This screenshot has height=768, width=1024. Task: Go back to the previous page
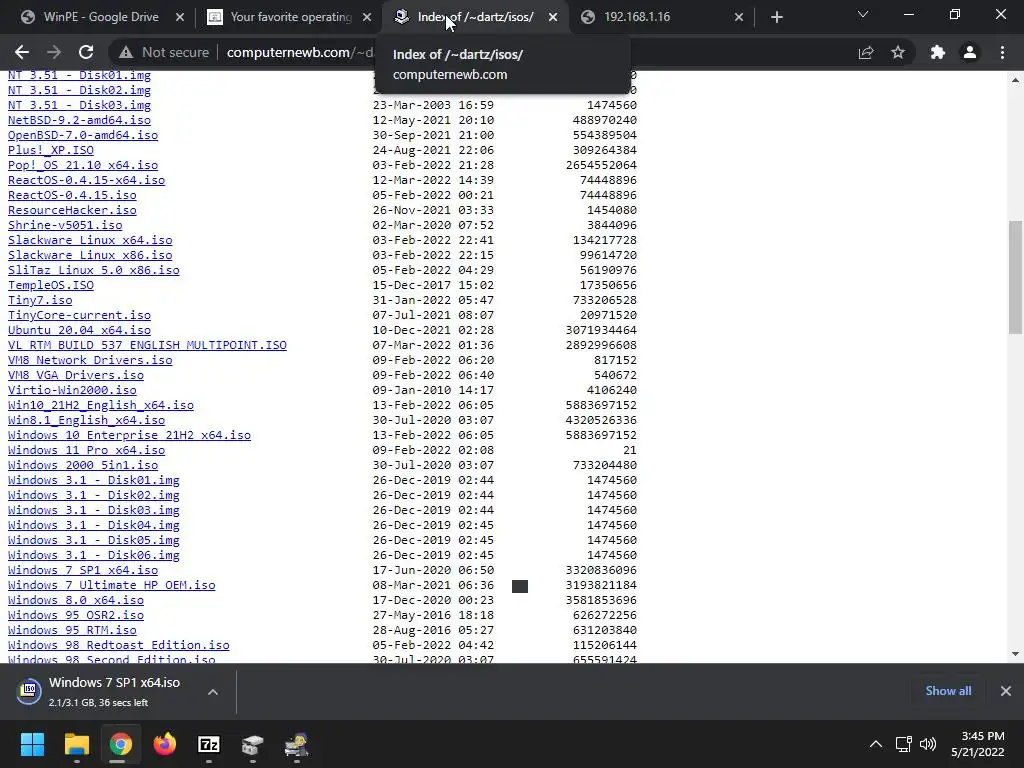[x=22, y=52]
